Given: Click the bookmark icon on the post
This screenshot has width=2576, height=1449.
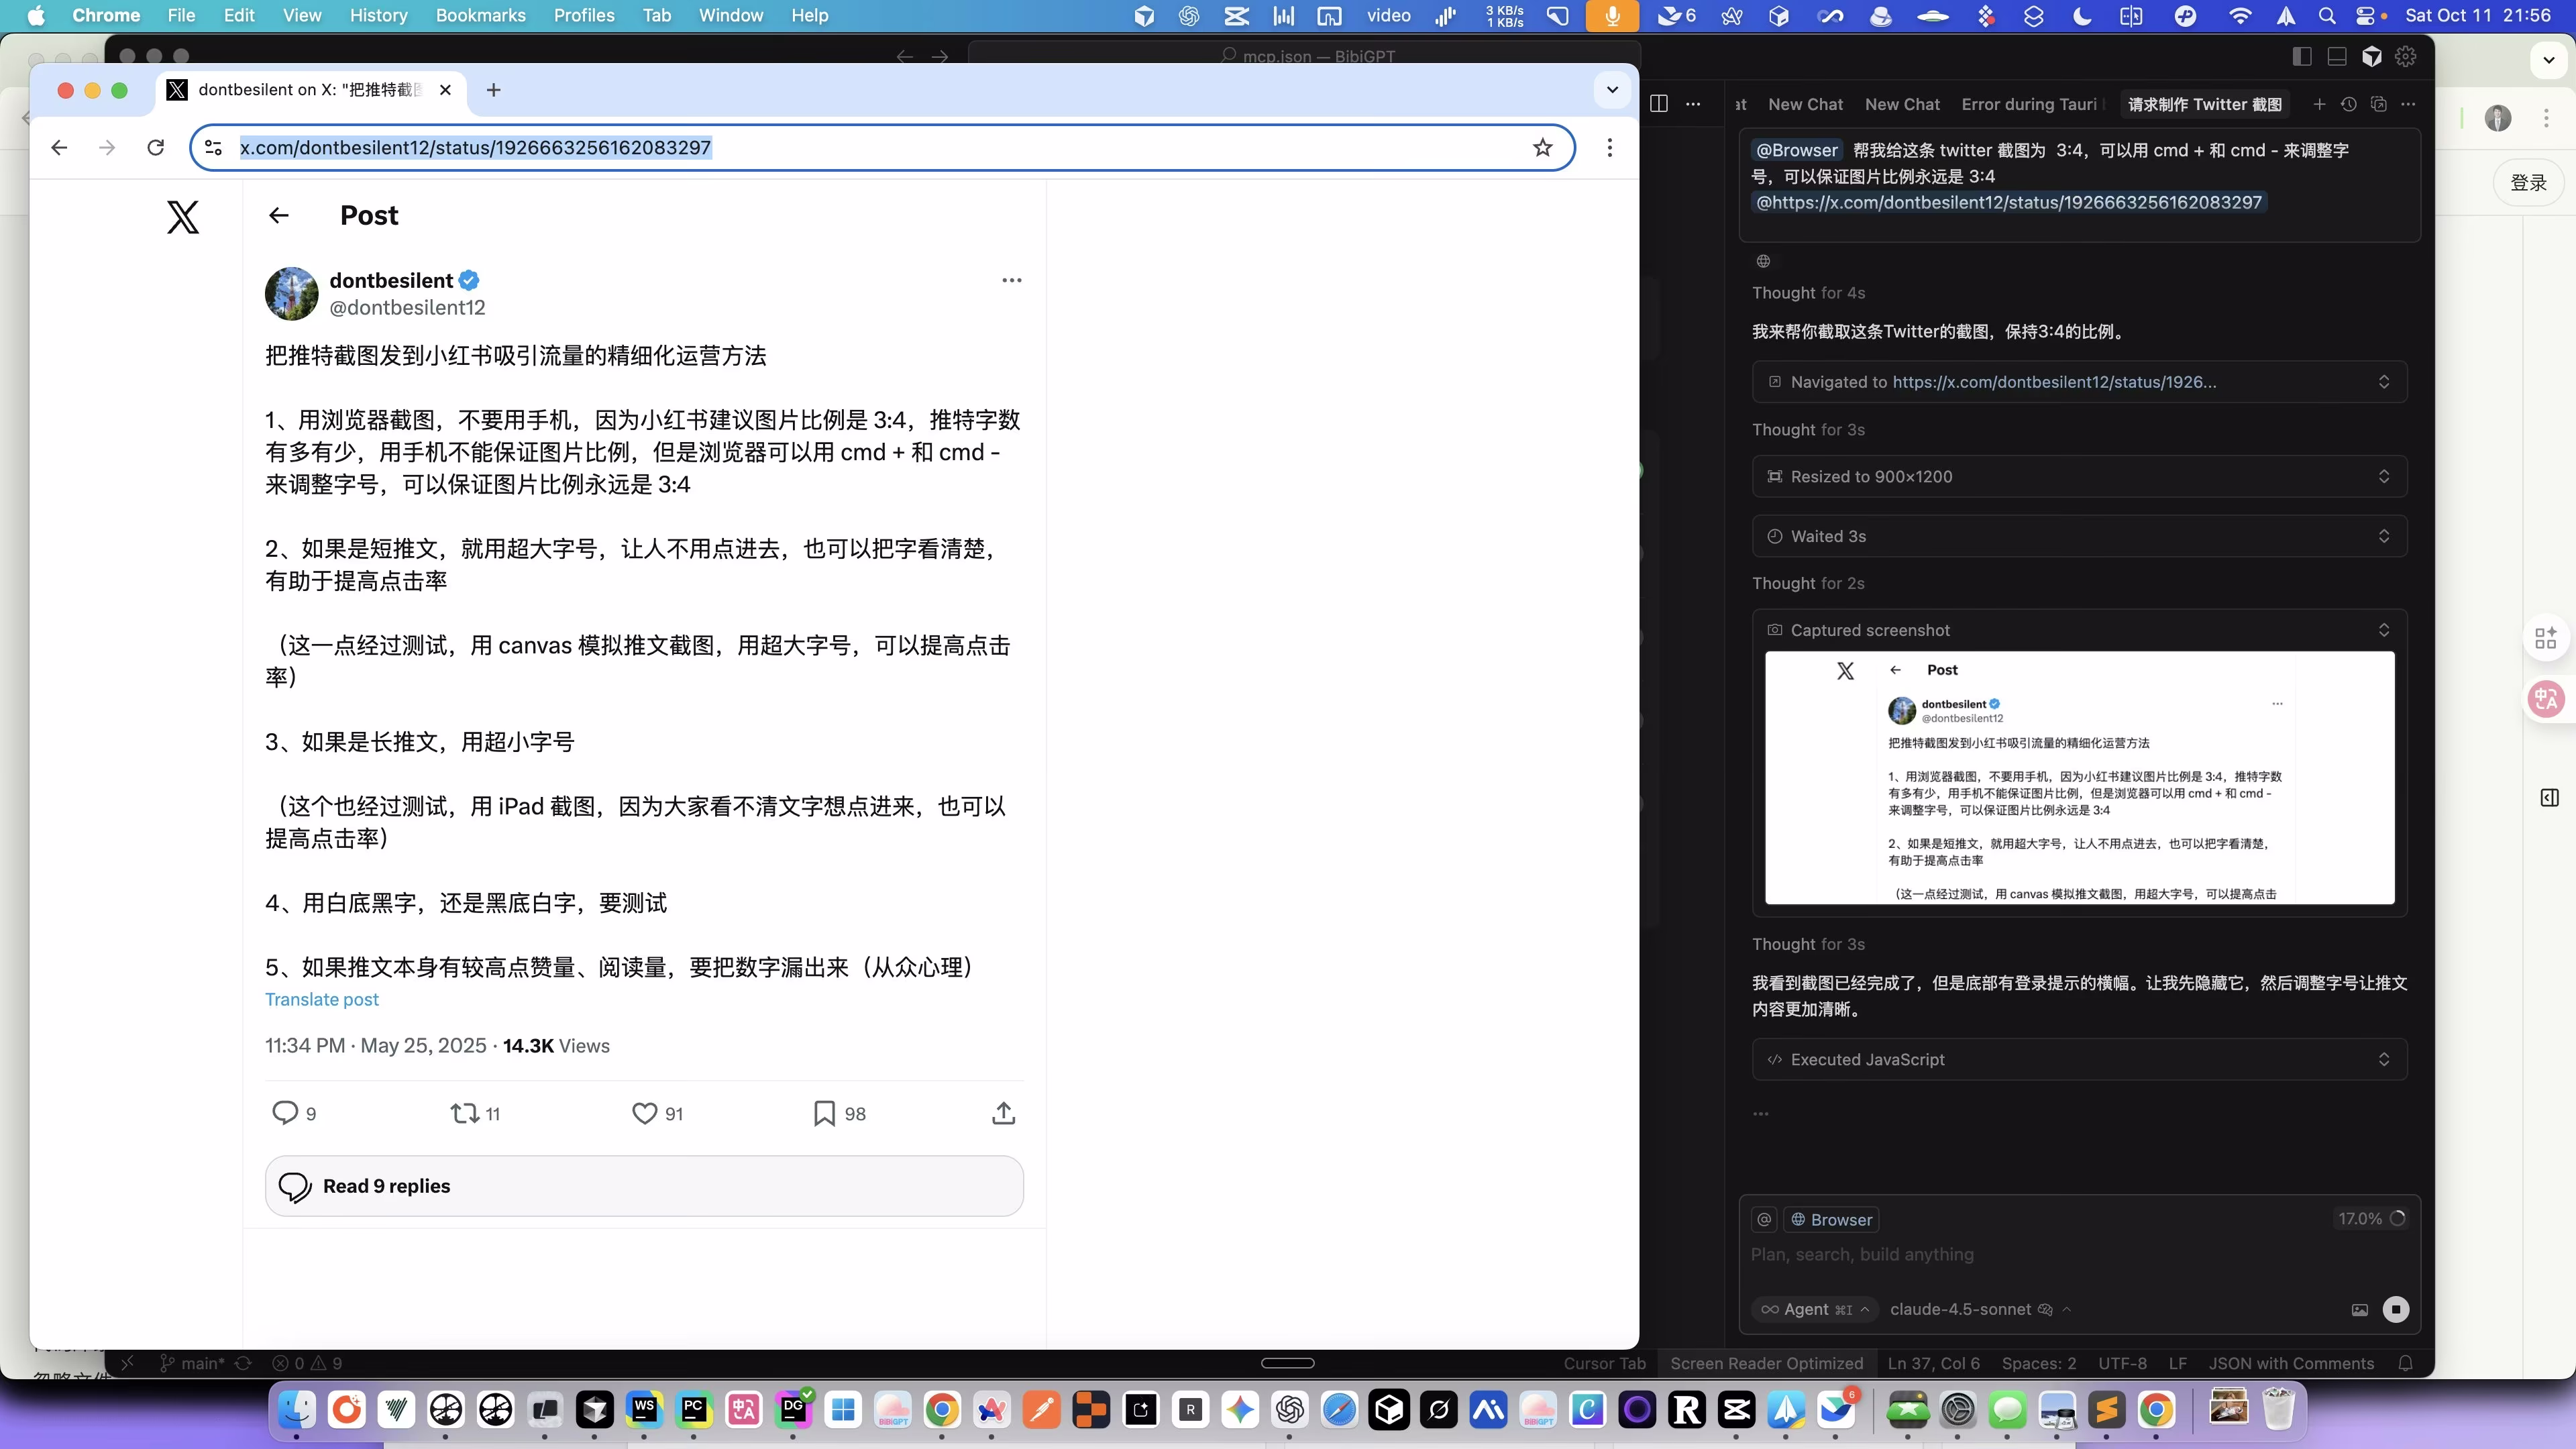Looking at the screenshot, I should (x=824, y=1113).
